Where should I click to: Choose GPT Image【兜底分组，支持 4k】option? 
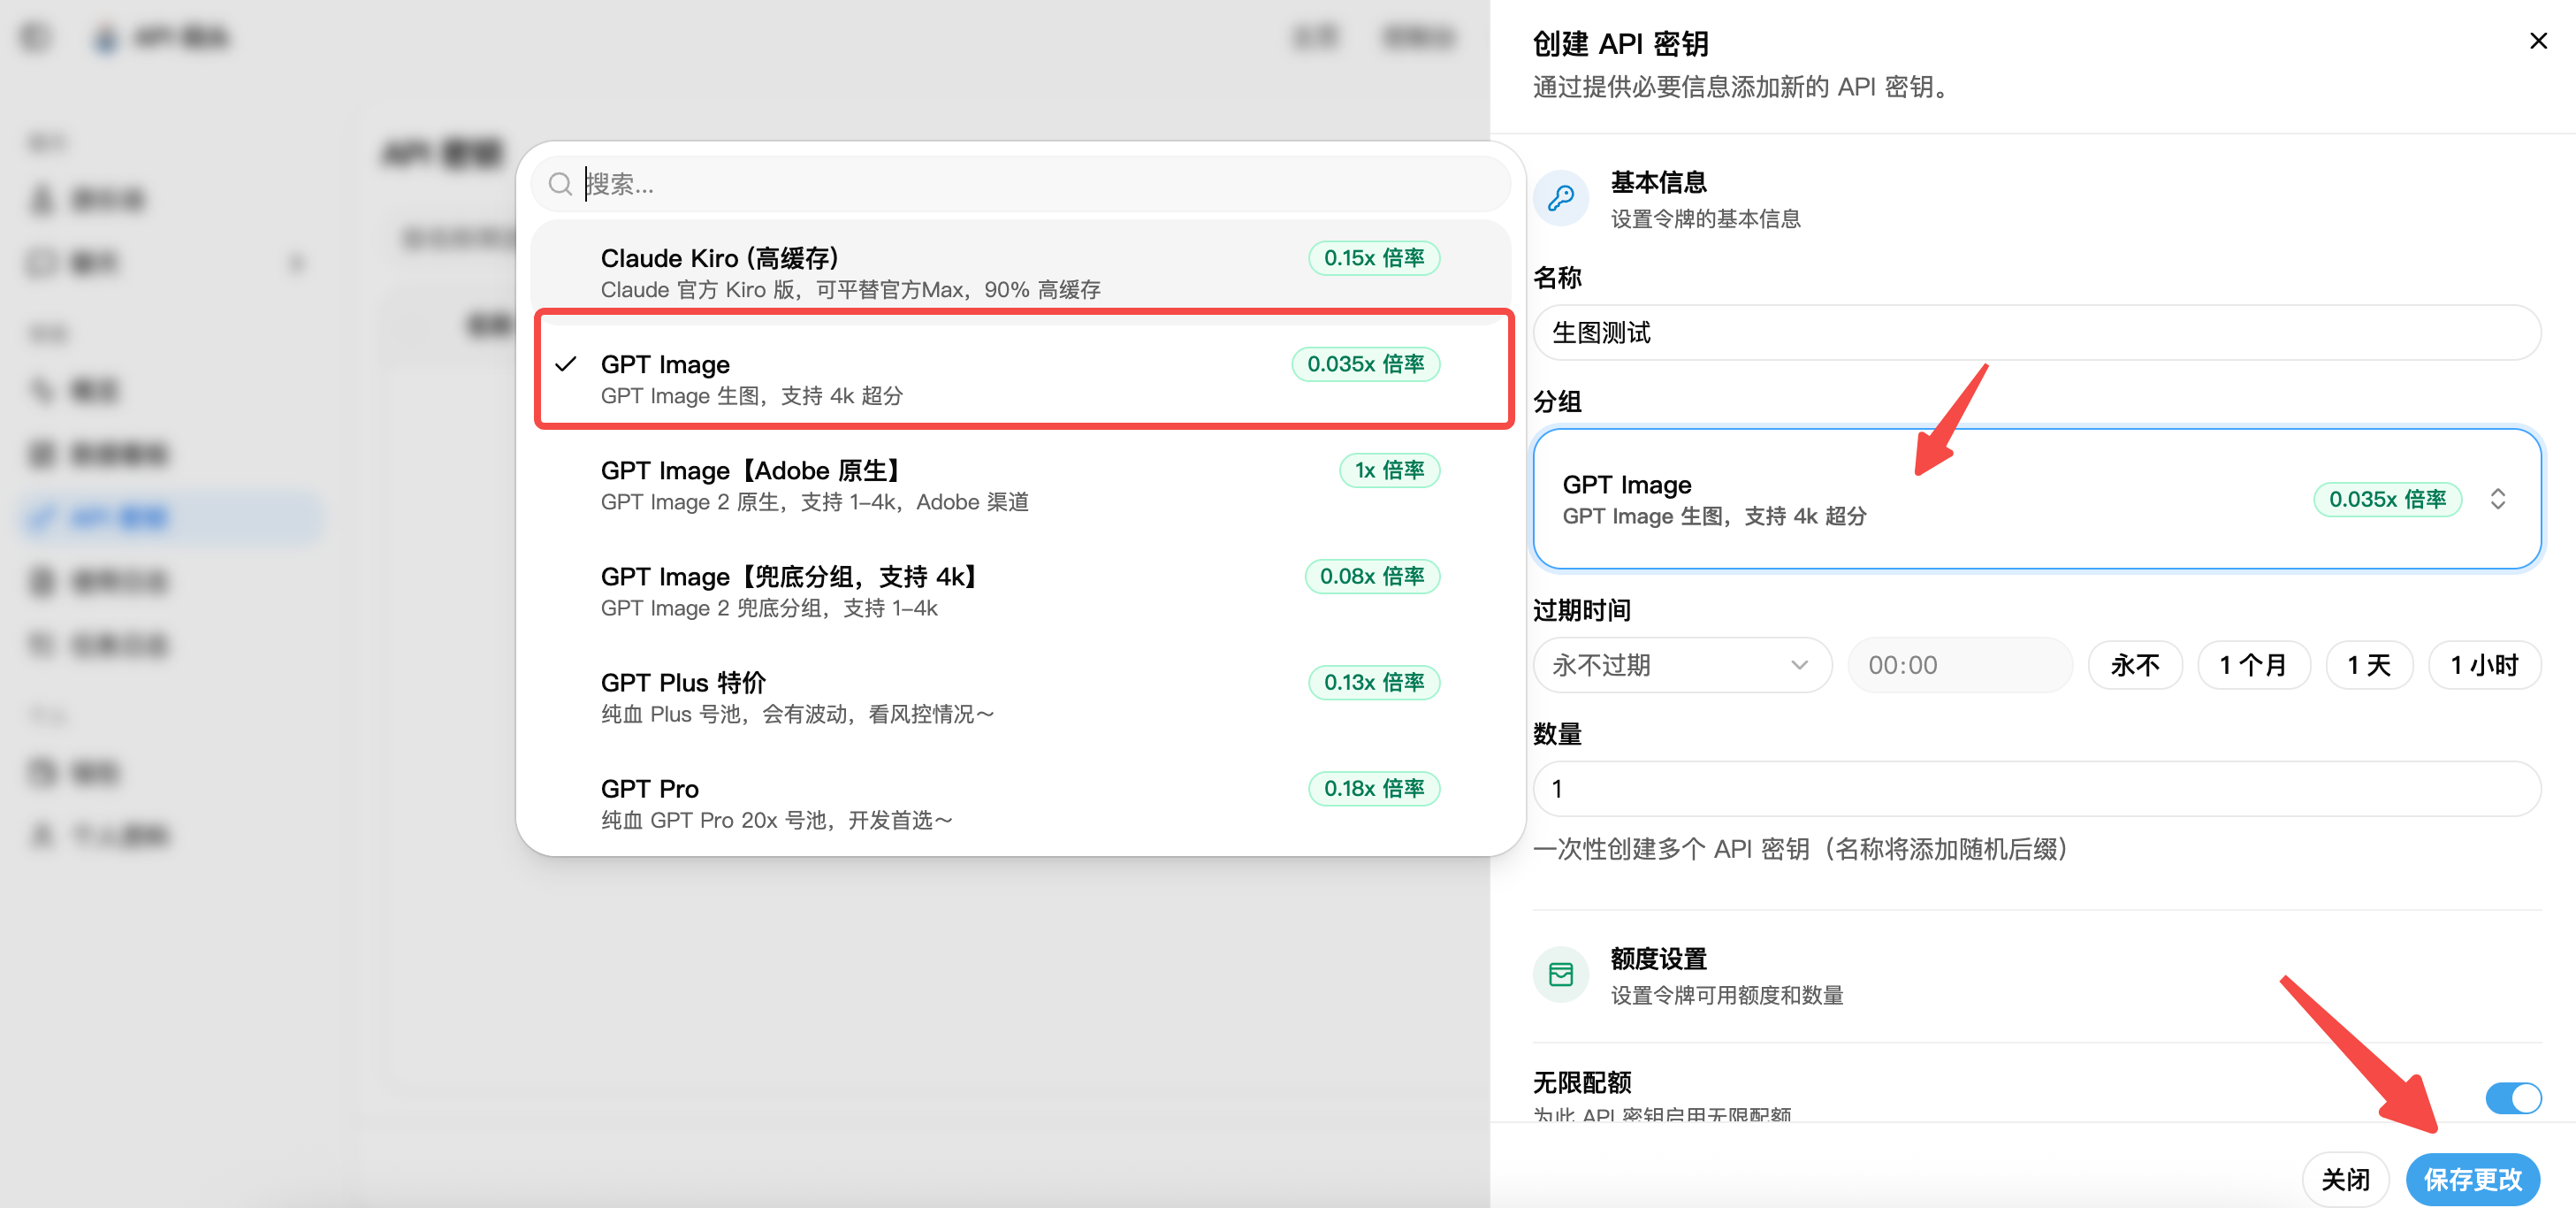point(1020,591)
